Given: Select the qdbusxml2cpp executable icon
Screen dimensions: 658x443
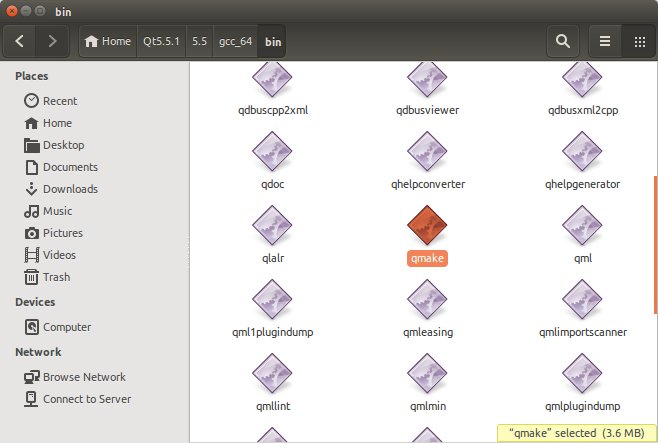Looking at the screenshot, I should pos(582,78).
